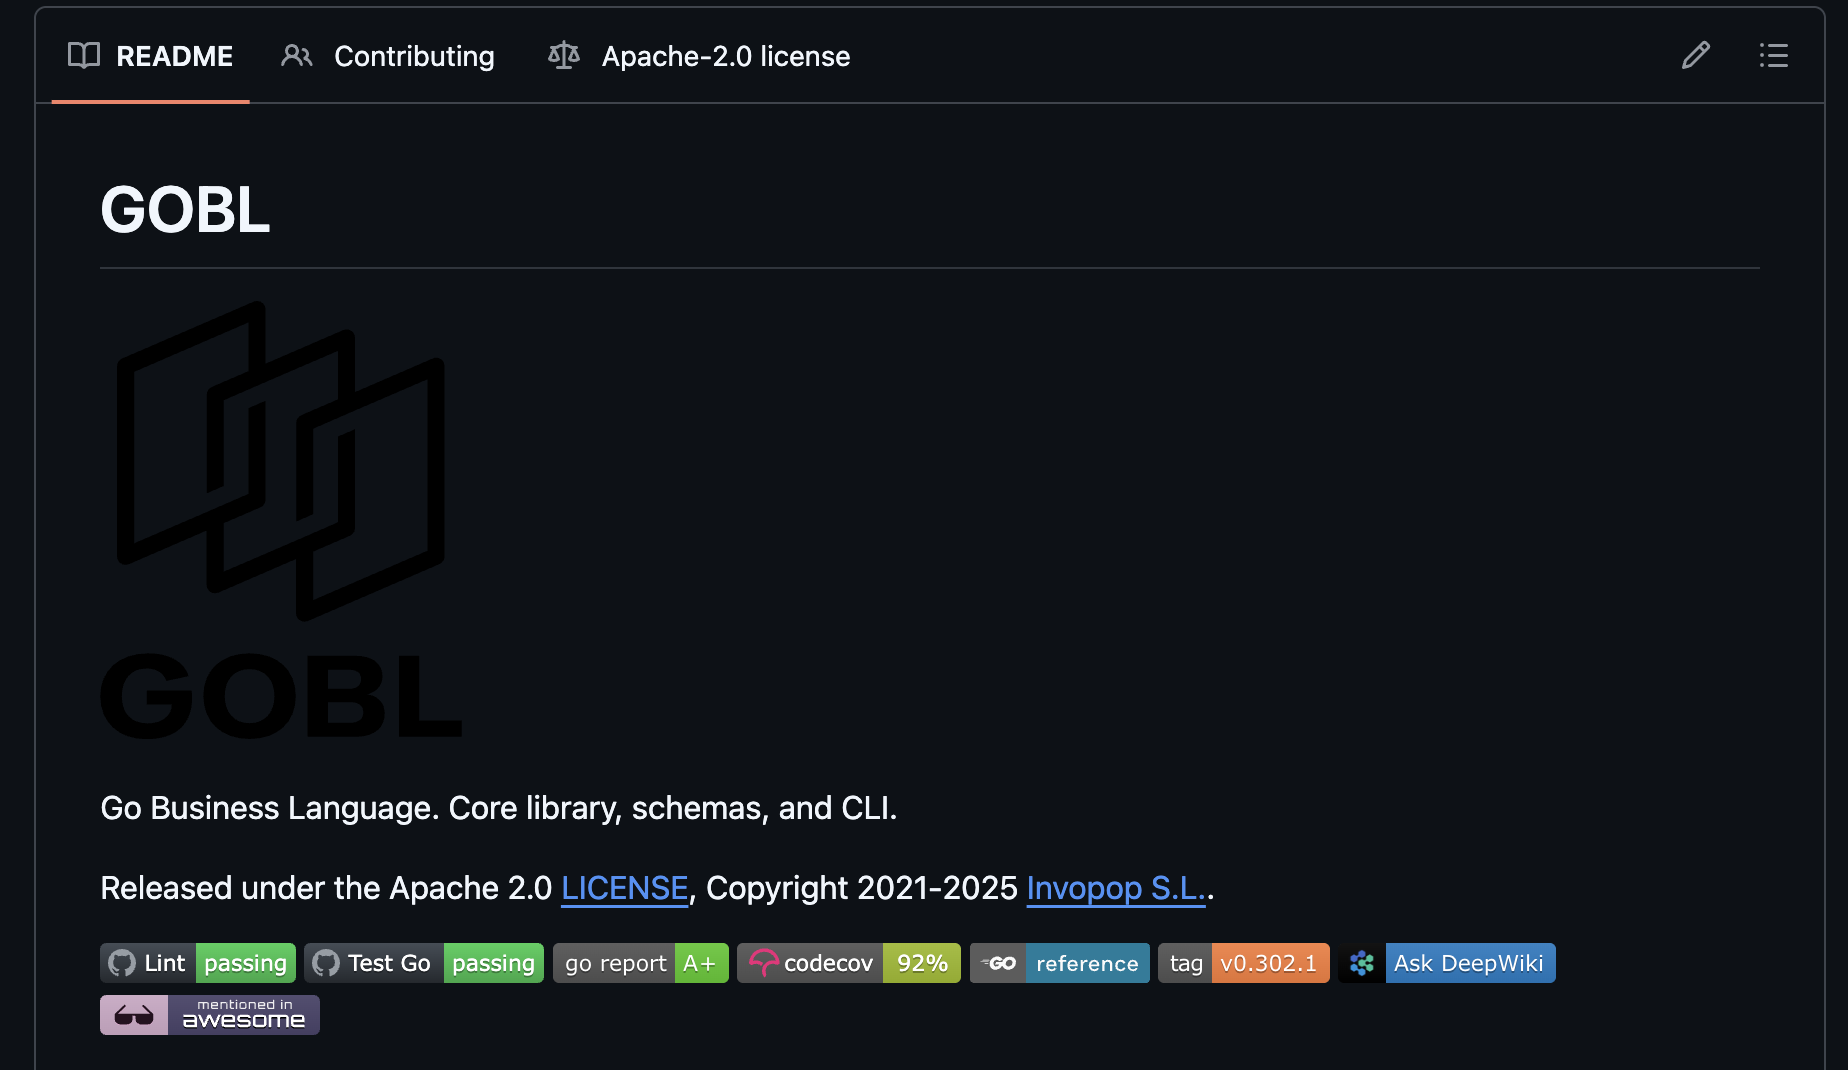1848x1070 pixels.
Task: Click the Test Go passing badge
Action: 423,963
